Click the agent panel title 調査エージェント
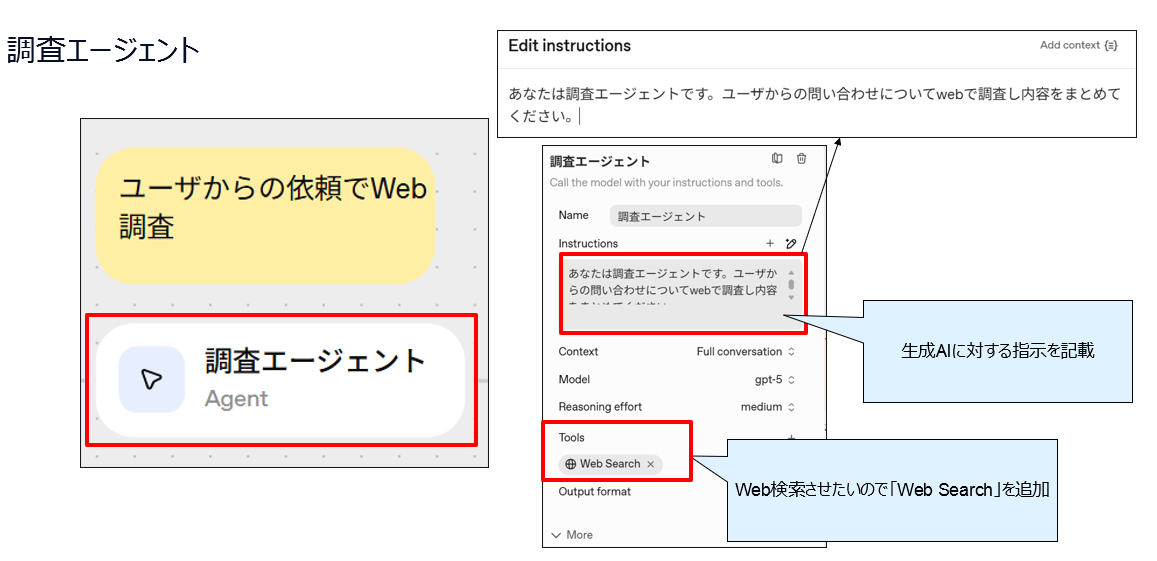This screenshot has width=1157, height=561. 599,162
